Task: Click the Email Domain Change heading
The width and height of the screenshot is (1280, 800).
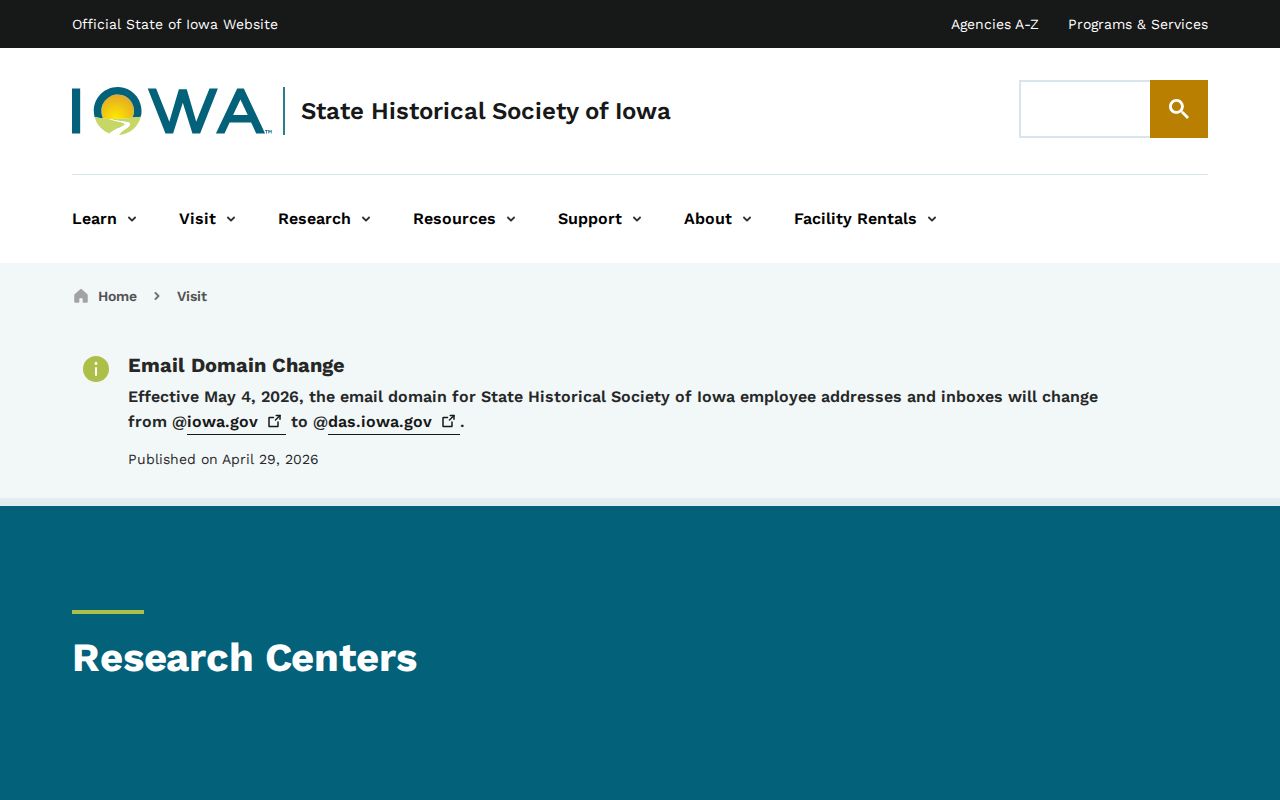Action: click(x=236, y=365)
